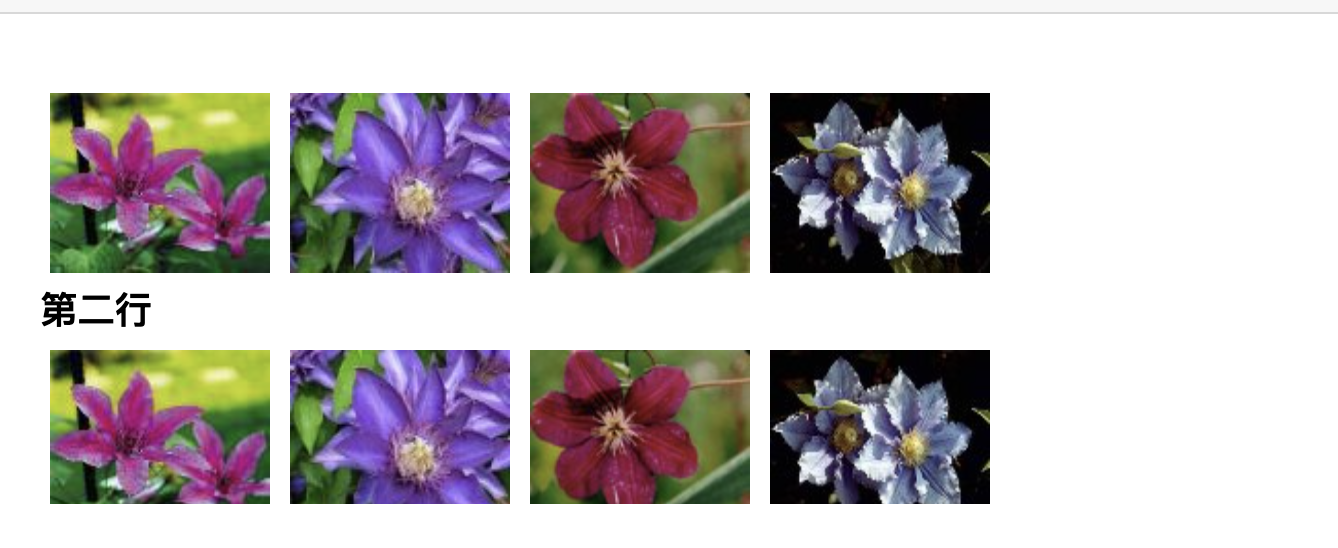
Task: Click top-row pale blue flowers on black background
Action: click(880, 183)
